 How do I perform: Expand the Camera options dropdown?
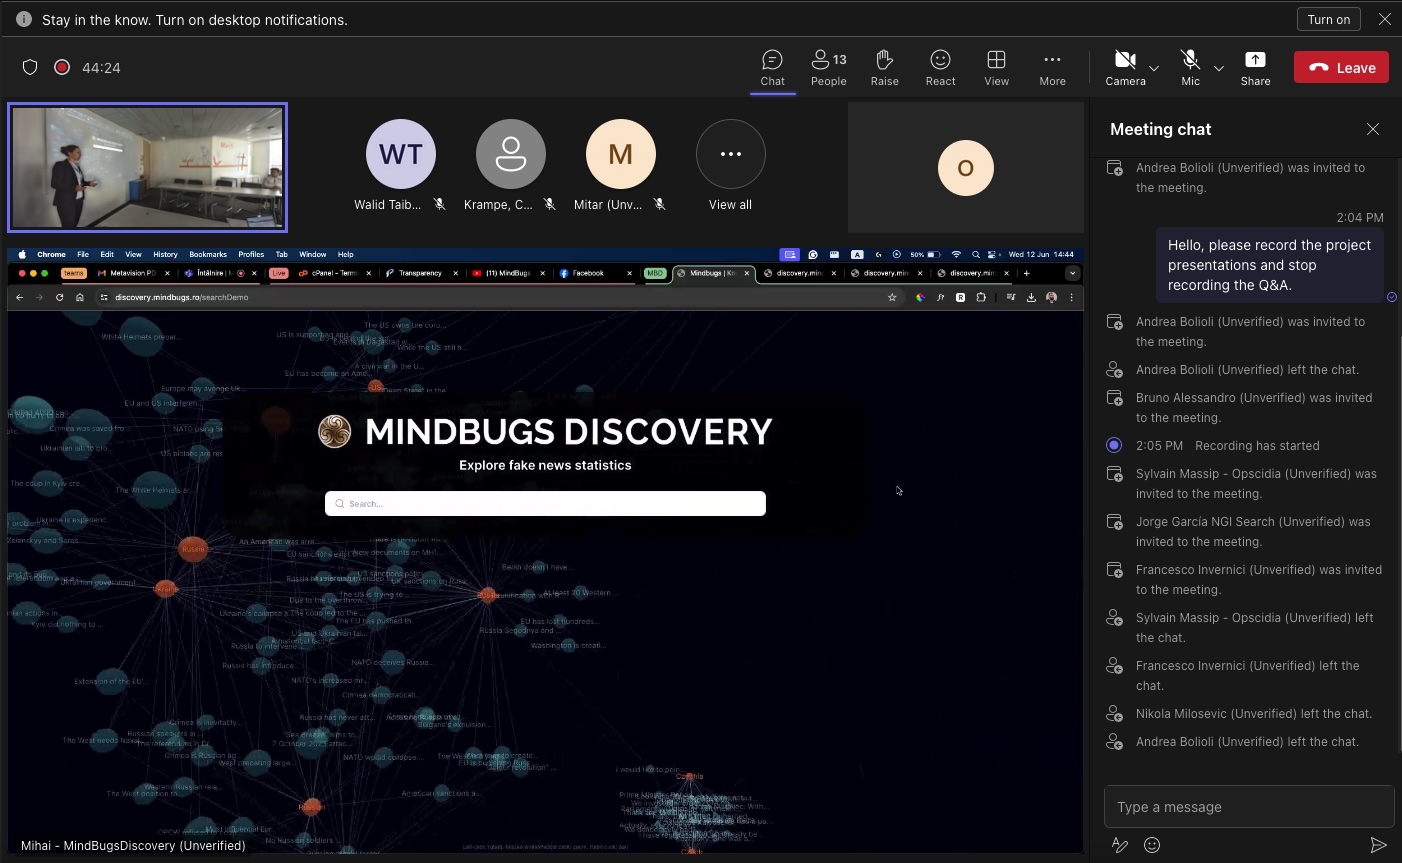(1154, 68)
